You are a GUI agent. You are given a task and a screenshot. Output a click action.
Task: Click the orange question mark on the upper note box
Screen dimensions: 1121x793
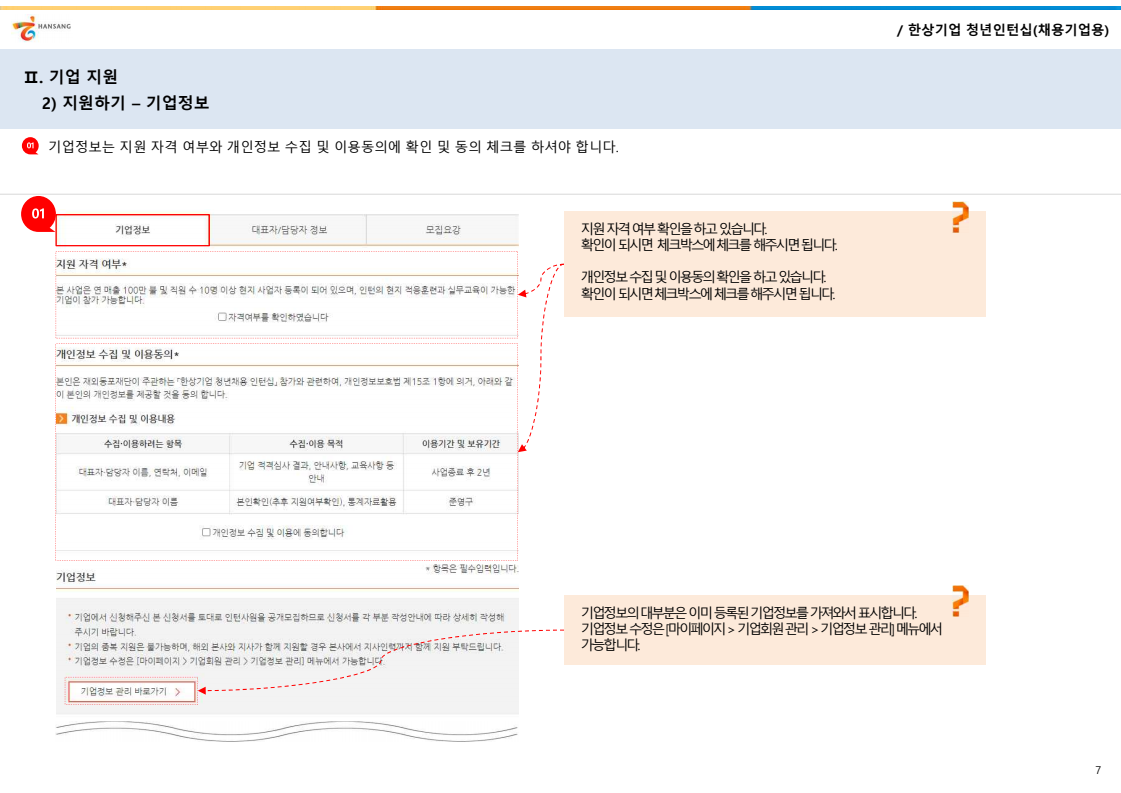[x=959, y=217]
